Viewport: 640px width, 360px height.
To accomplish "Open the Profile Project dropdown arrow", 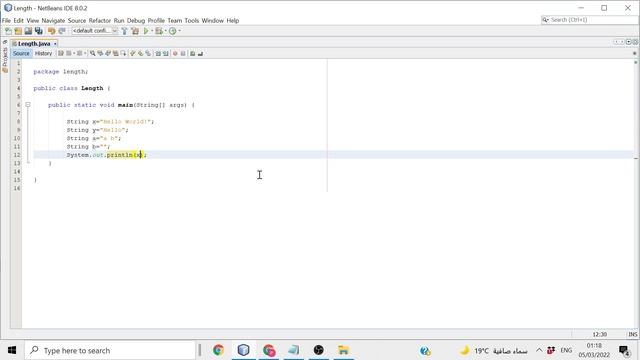I will pyautogui.click(x=179, y=31).
